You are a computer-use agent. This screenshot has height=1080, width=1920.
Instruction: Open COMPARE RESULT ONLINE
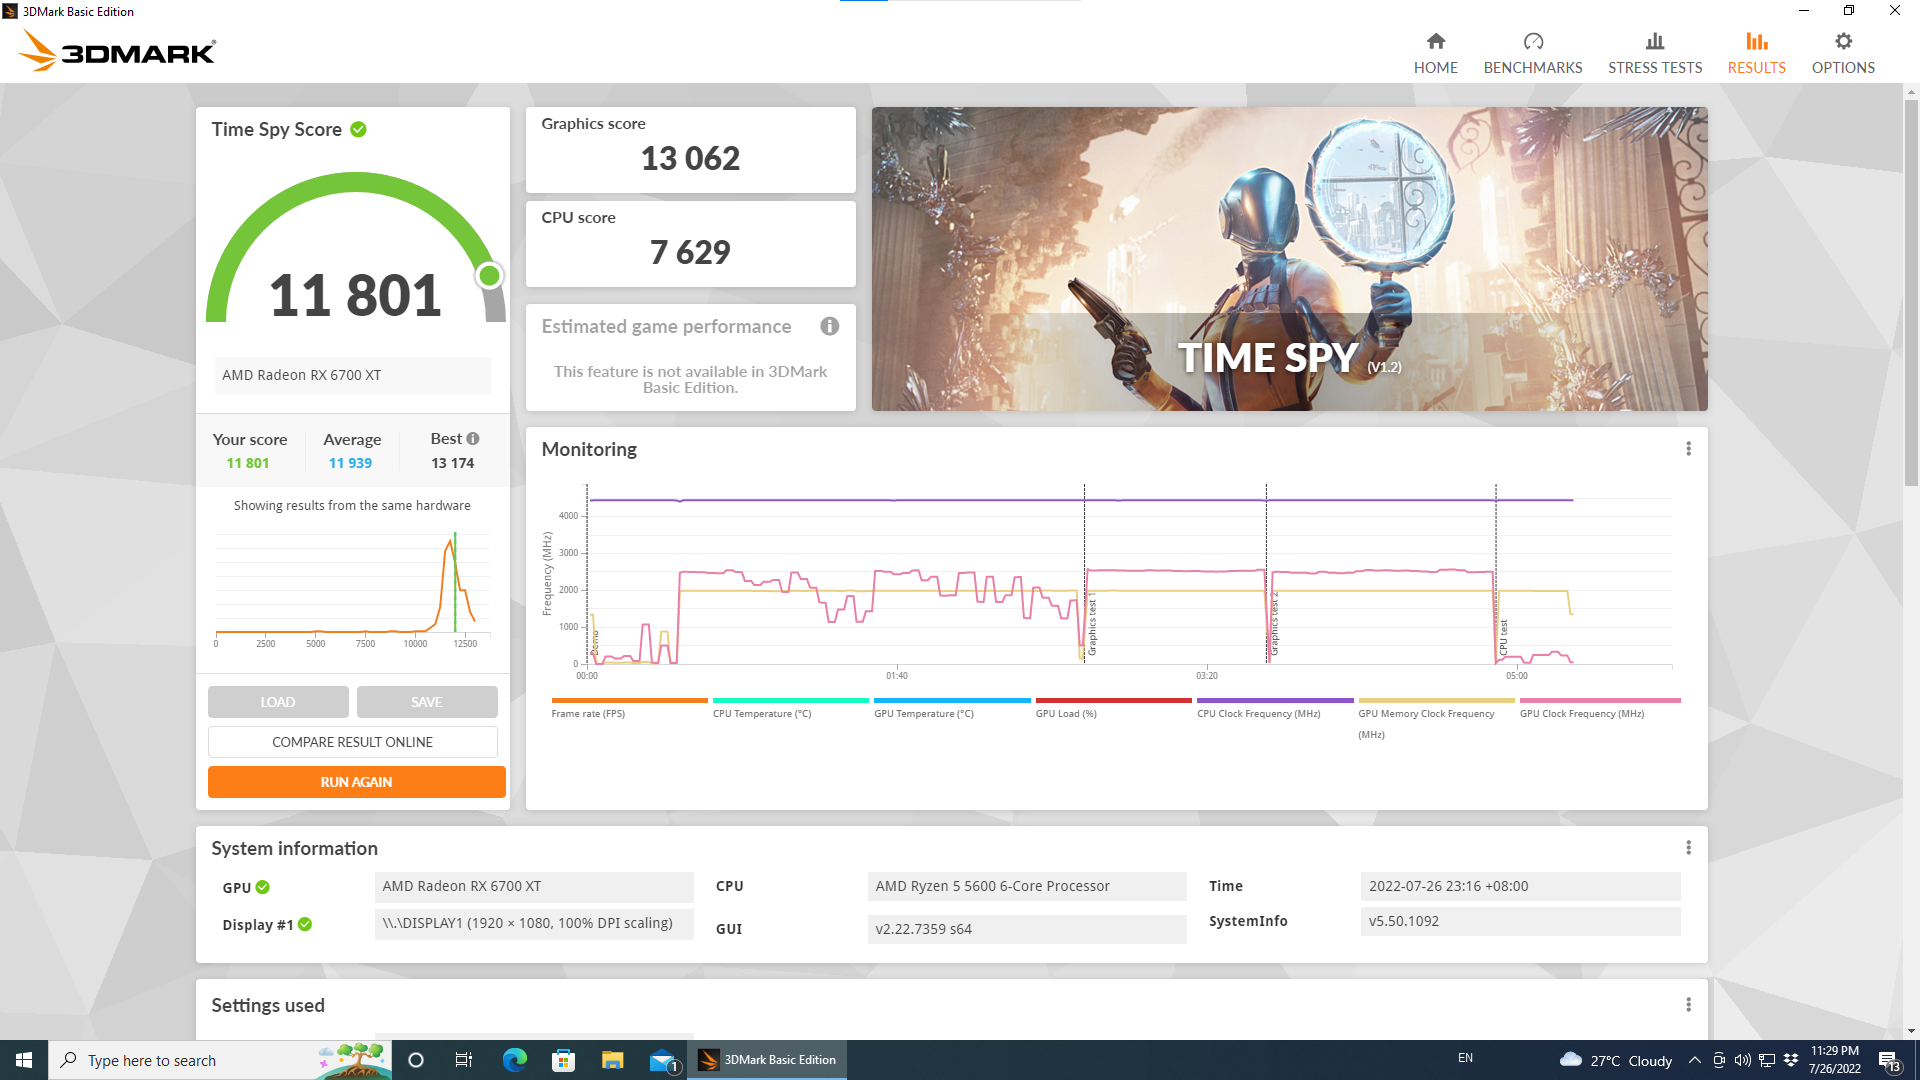[352, 741]
